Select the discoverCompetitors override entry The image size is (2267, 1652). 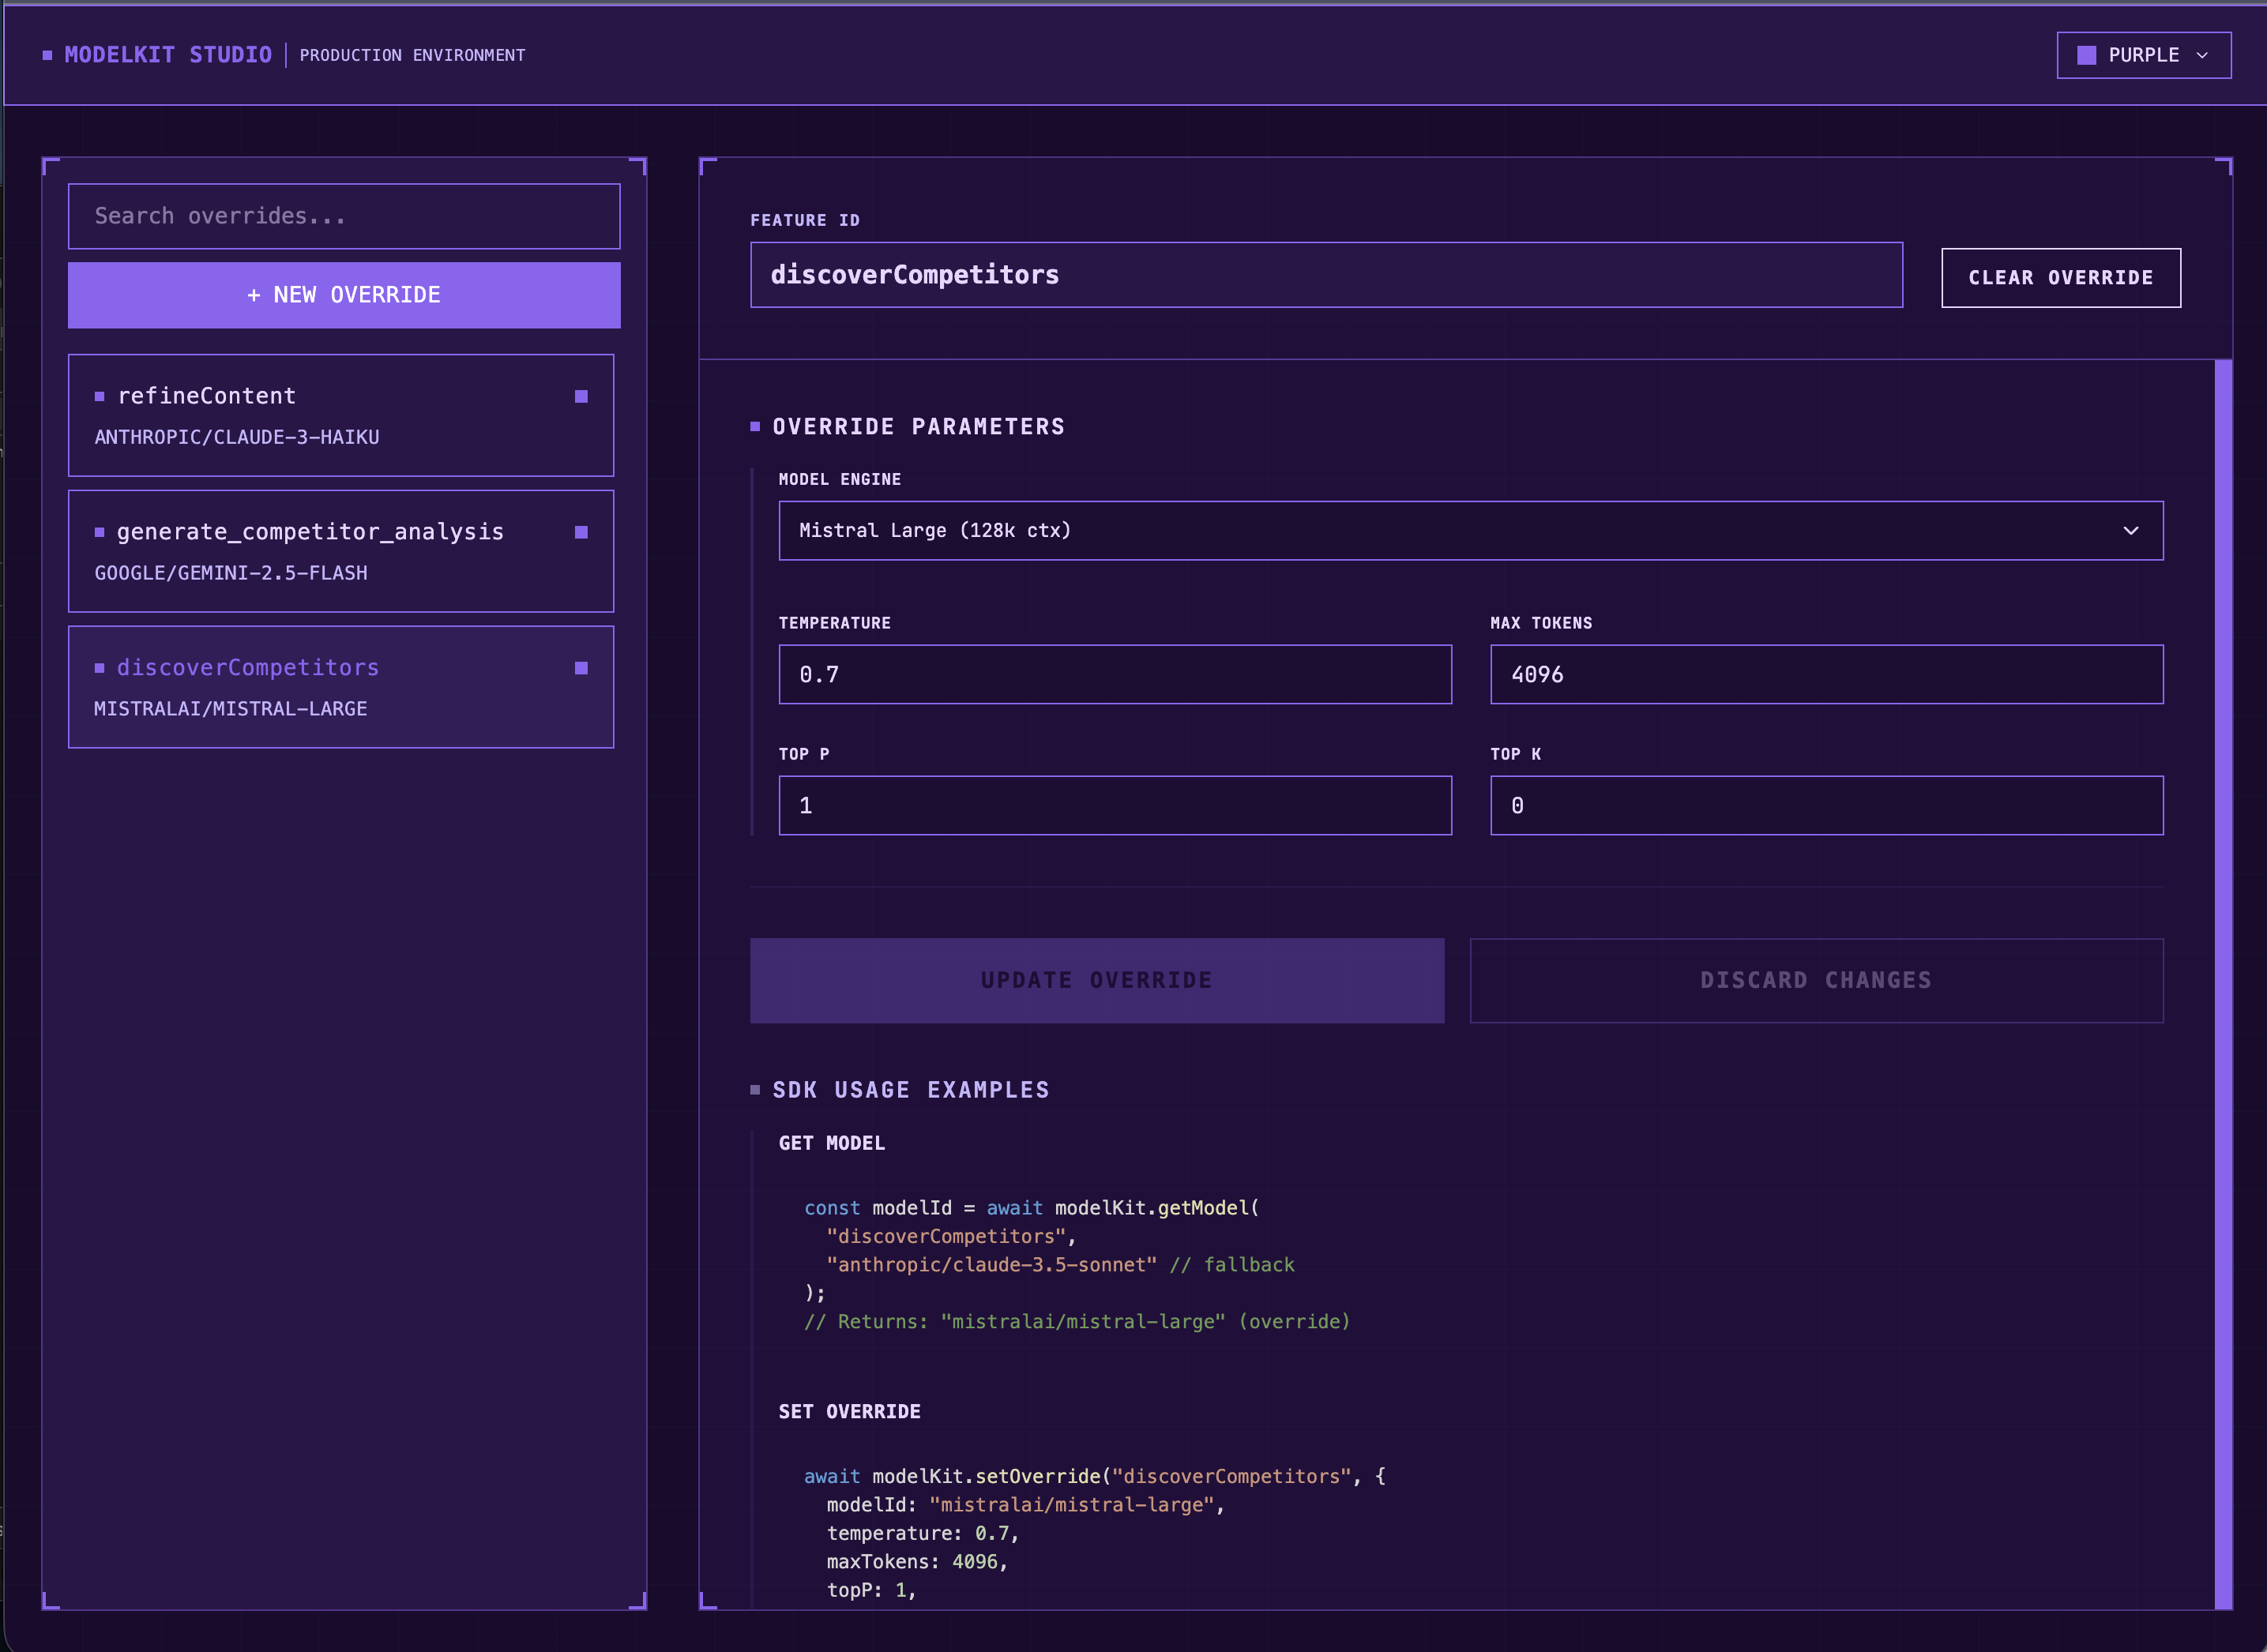[x=340, y=688]
